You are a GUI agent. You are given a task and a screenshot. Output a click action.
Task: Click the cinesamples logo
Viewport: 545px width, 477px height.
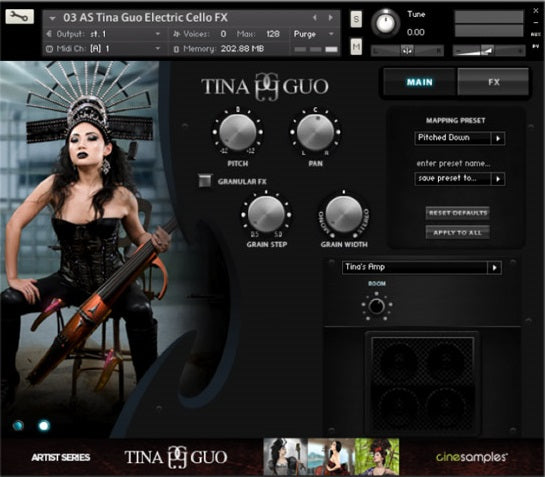click(471, 457)
